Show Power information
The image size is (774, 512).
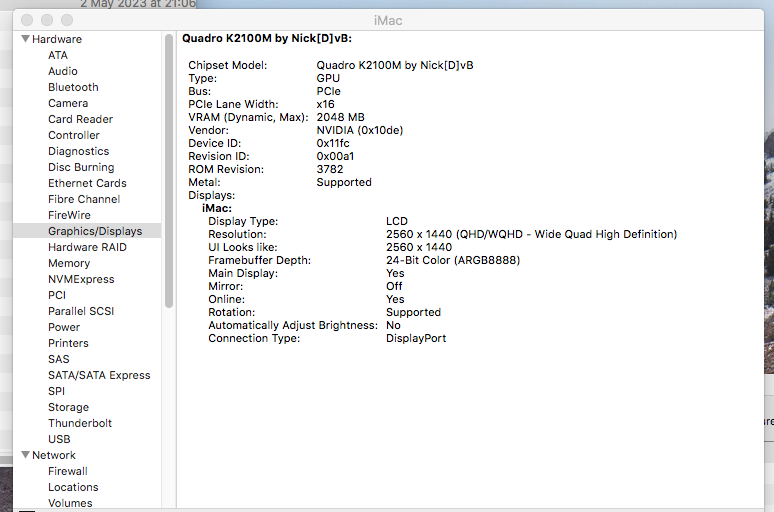[x=64, y=327]
